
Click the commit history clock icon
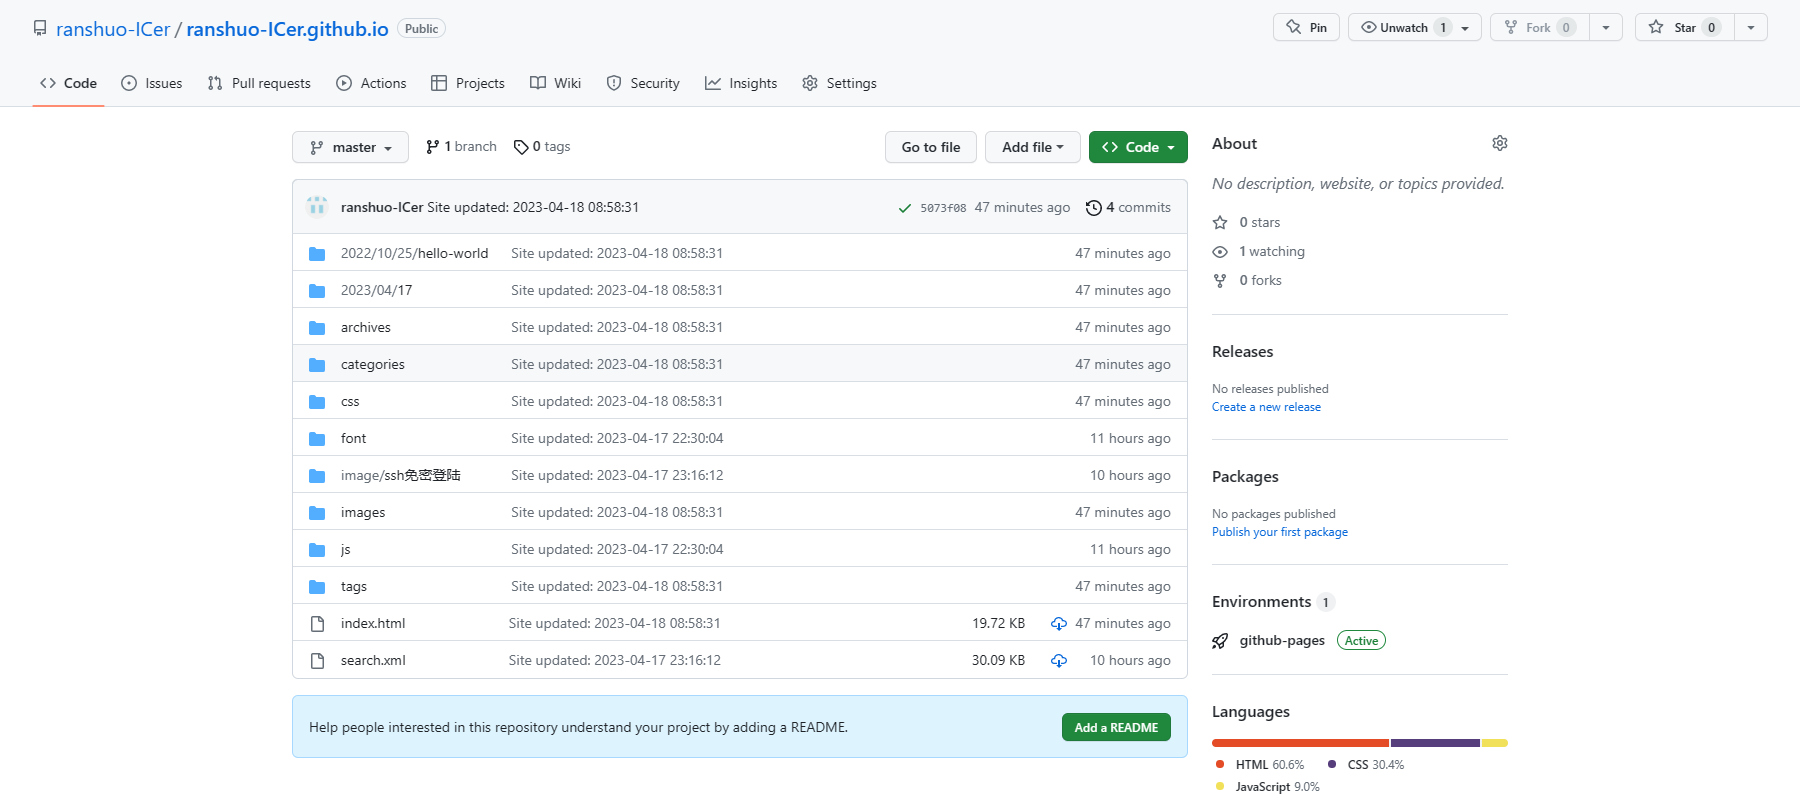tap(1093, 208)
